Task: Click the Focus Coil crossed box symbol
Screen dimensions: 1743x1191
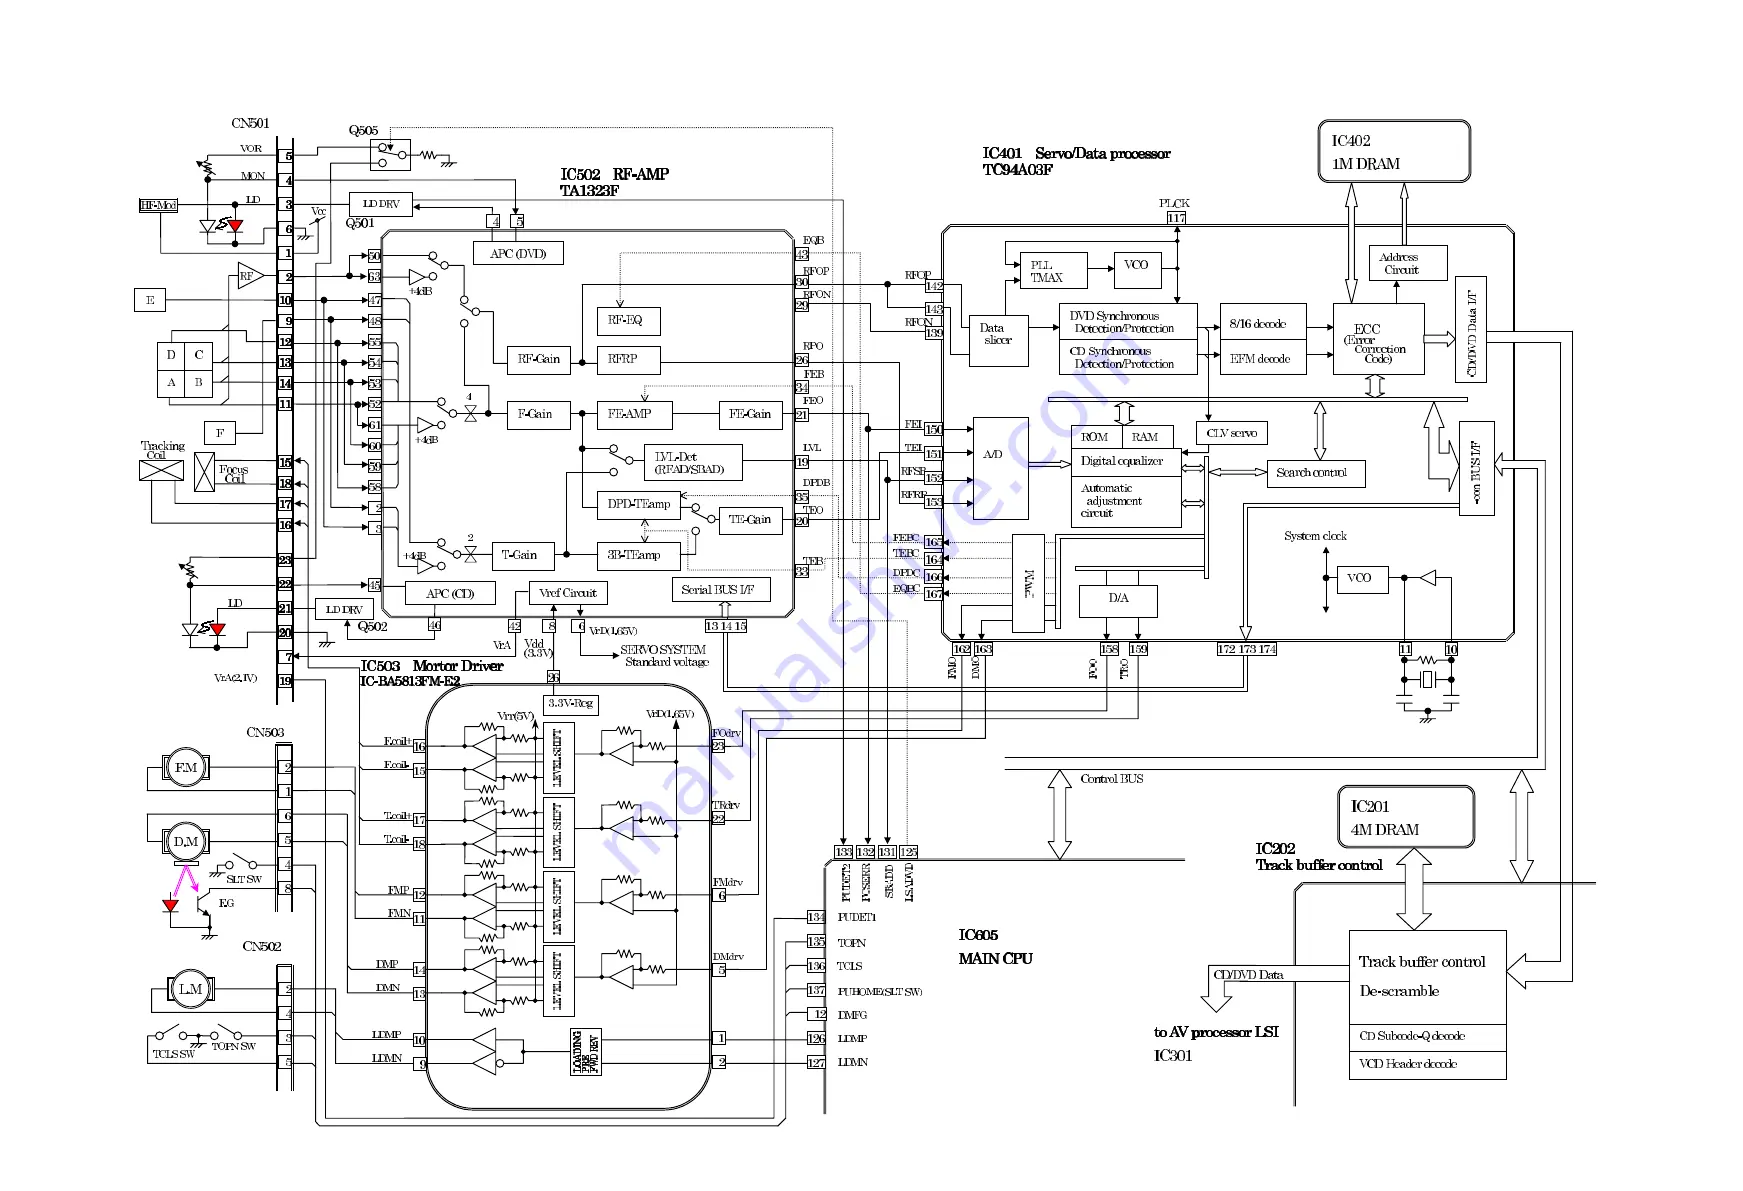Action: click(204, 472)
